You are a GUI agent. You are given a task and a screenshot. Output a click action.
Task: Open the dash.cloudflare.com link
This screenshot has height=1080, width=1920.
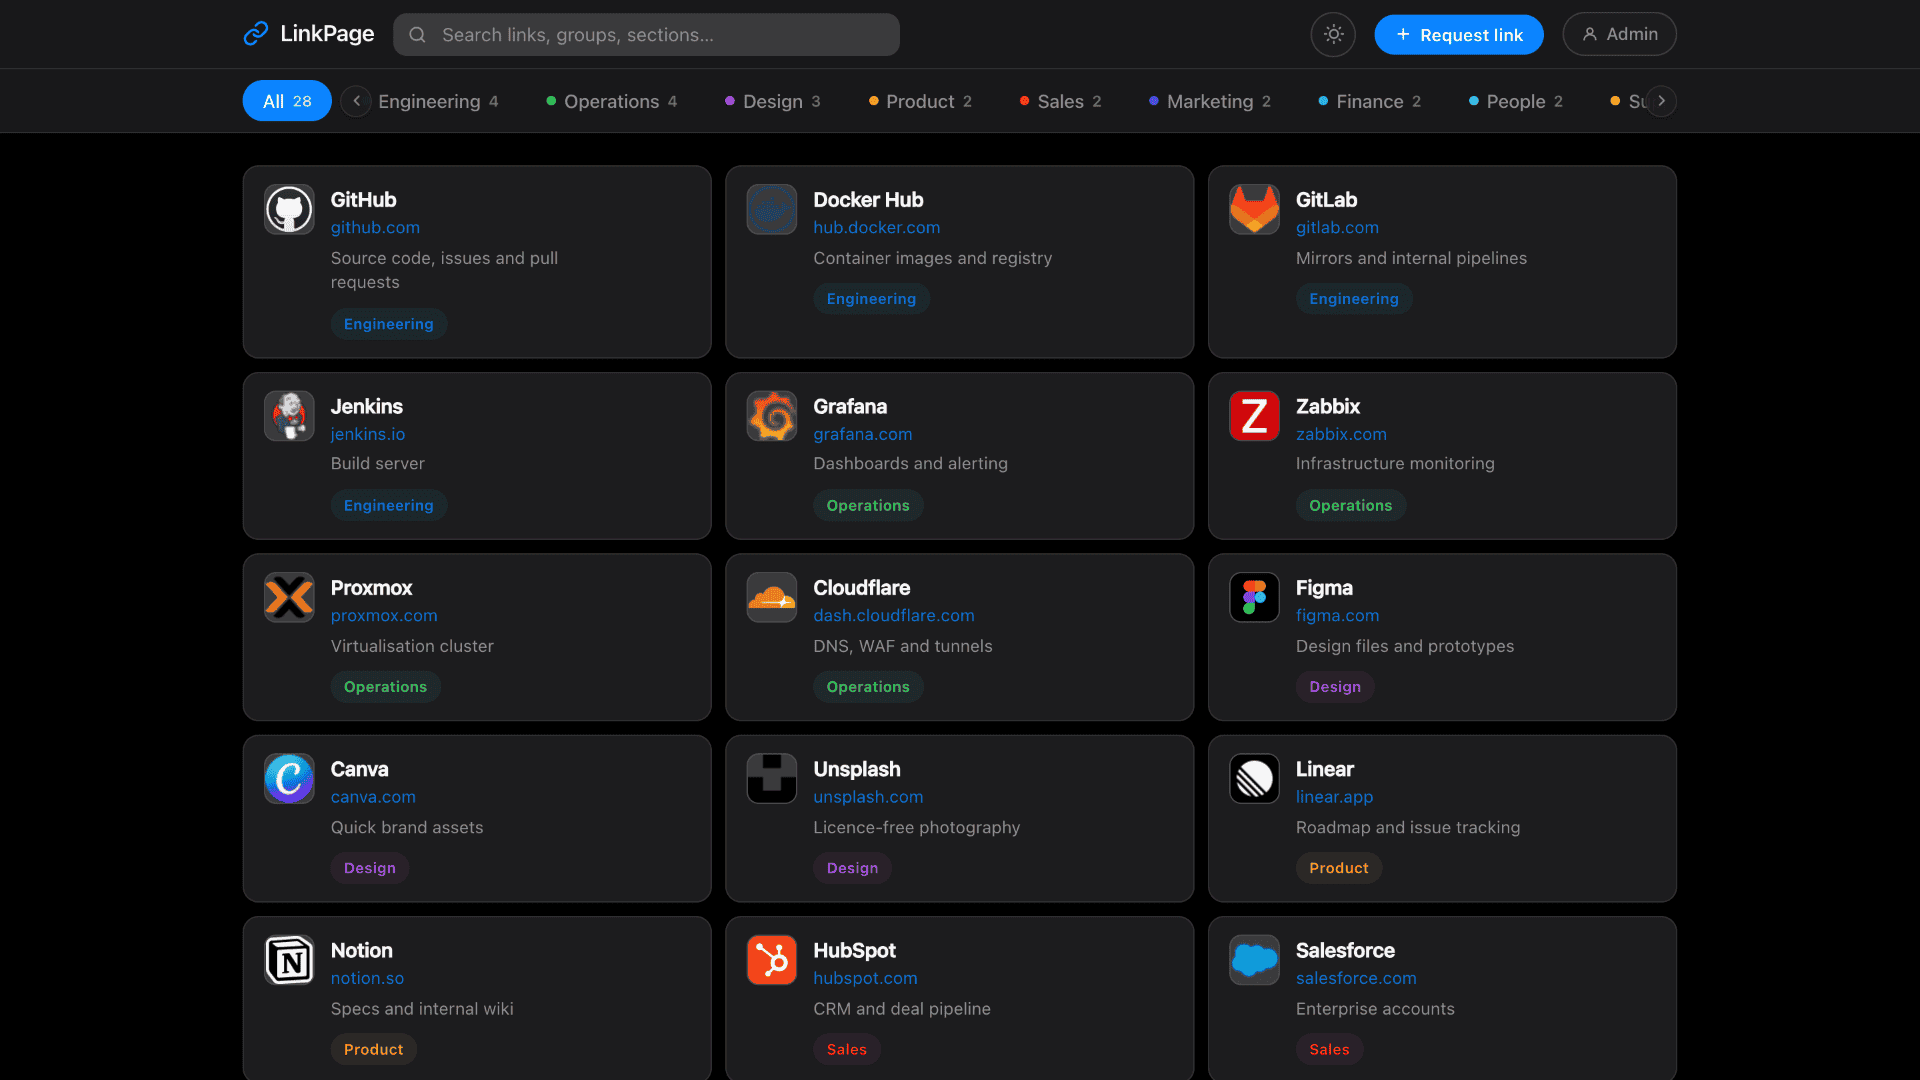pos(894,616)
